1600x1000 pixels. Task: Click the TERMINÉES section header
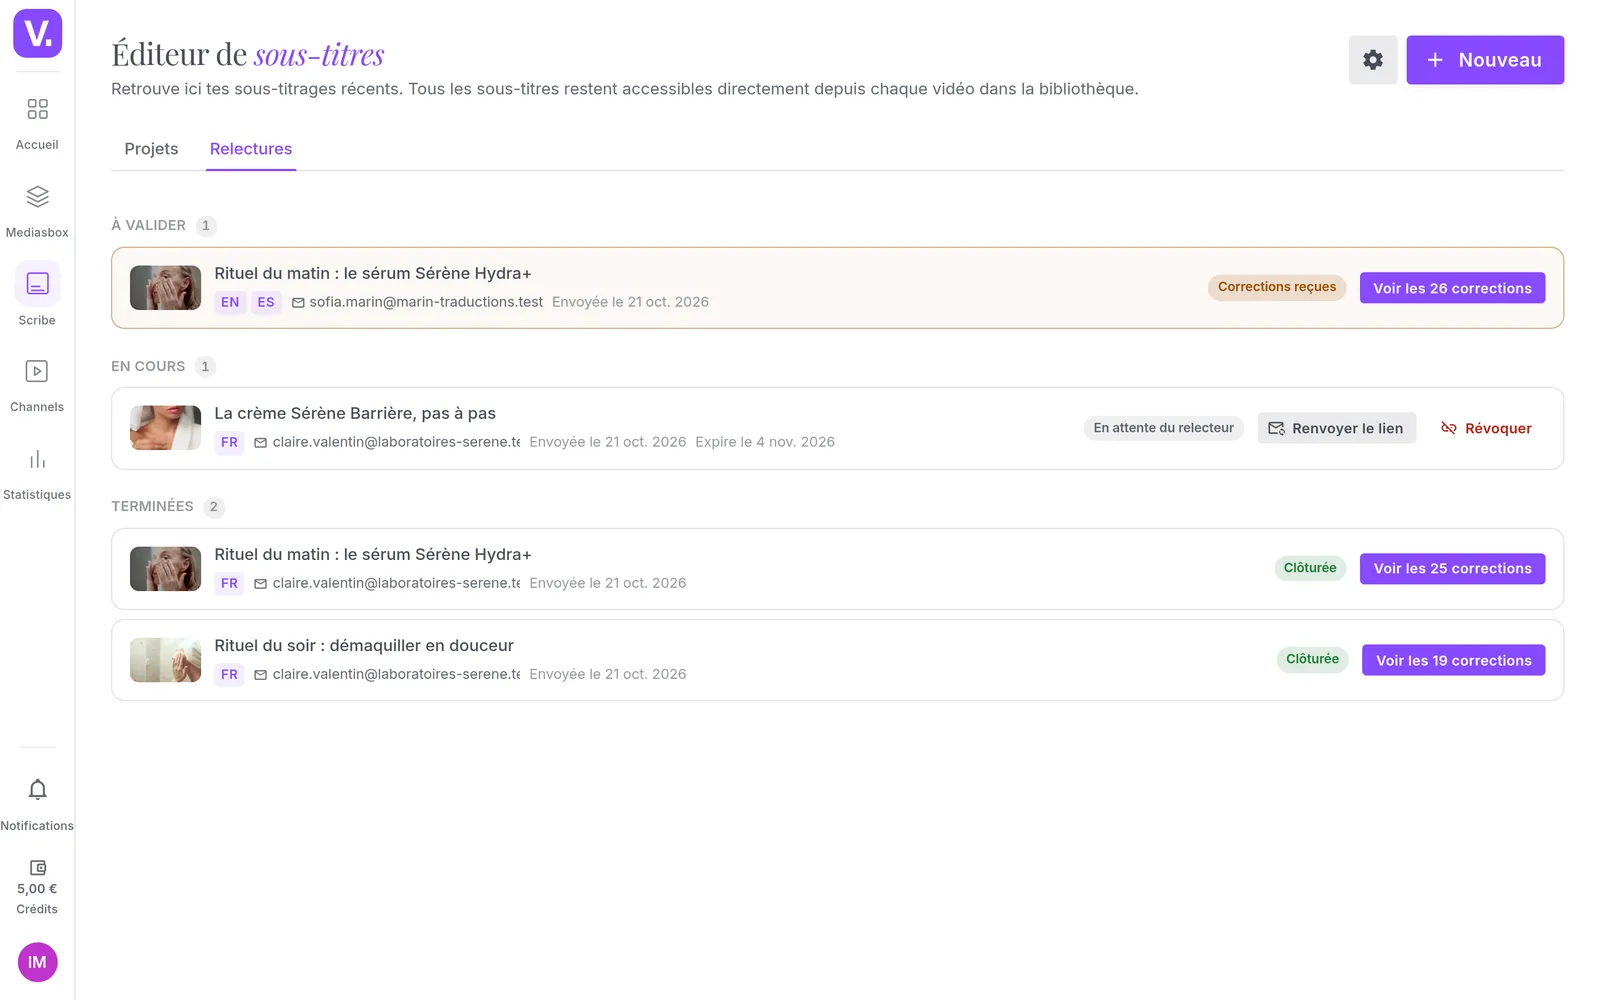click(152, 506)
